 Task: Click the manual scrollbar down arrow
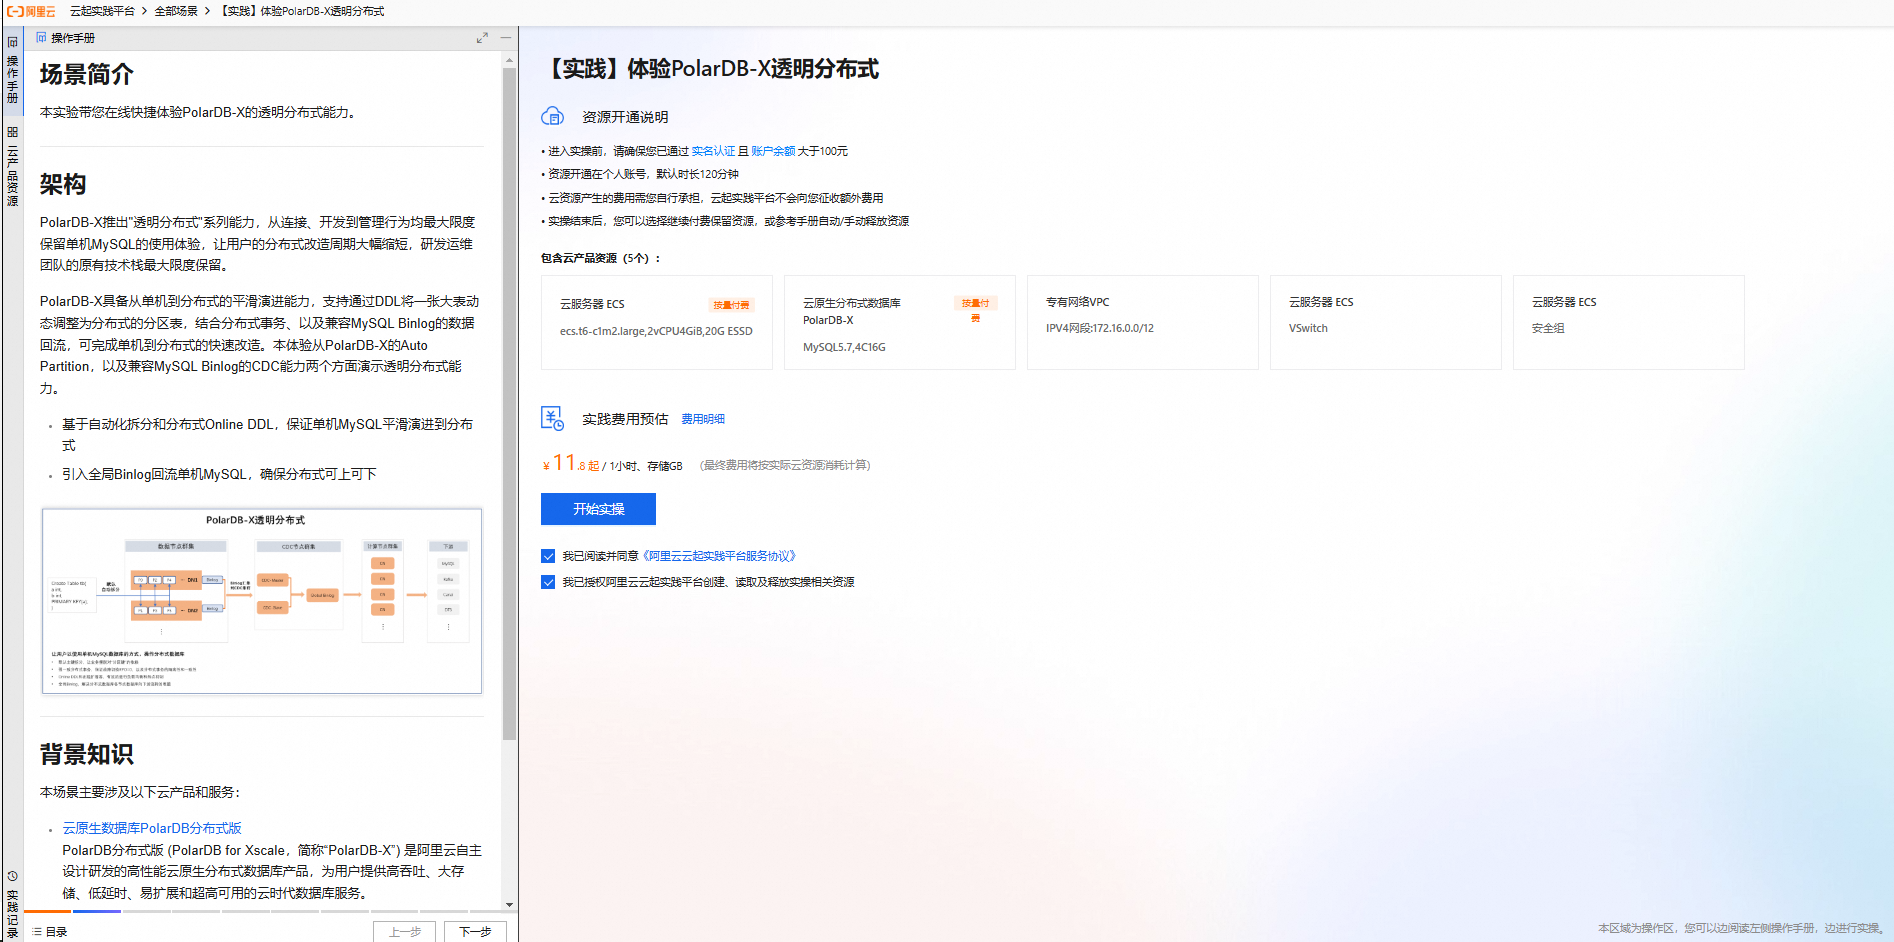tap(509, 905)
